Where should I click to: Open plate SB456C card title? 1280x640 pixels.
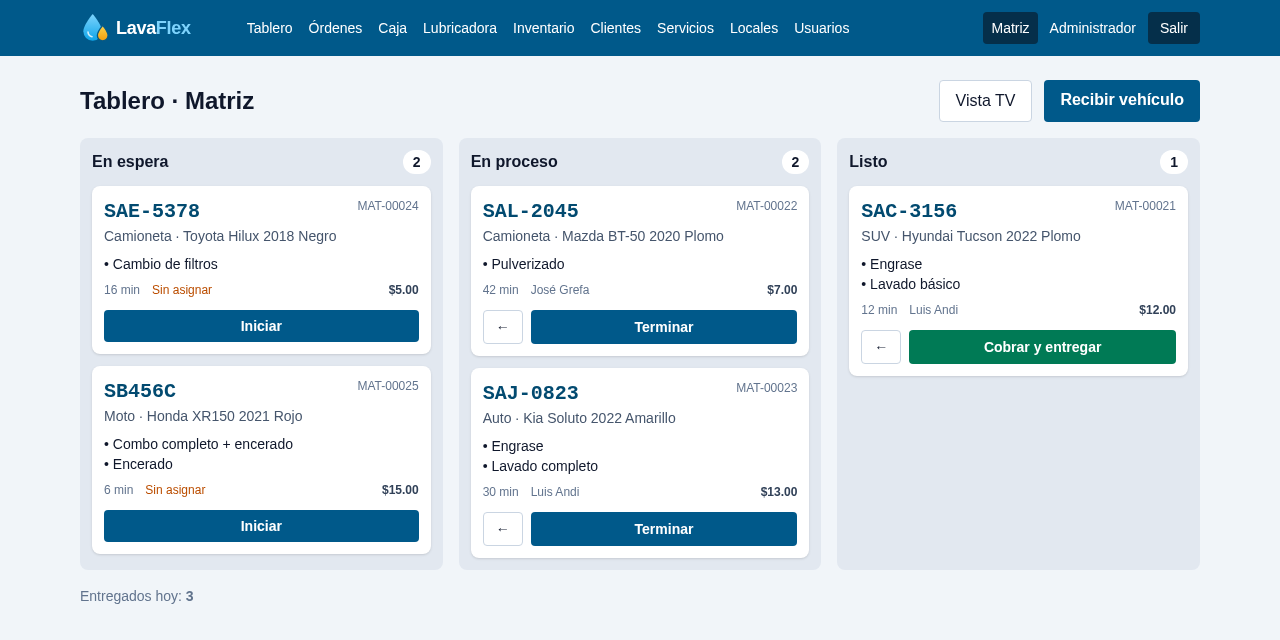(140, 391)
